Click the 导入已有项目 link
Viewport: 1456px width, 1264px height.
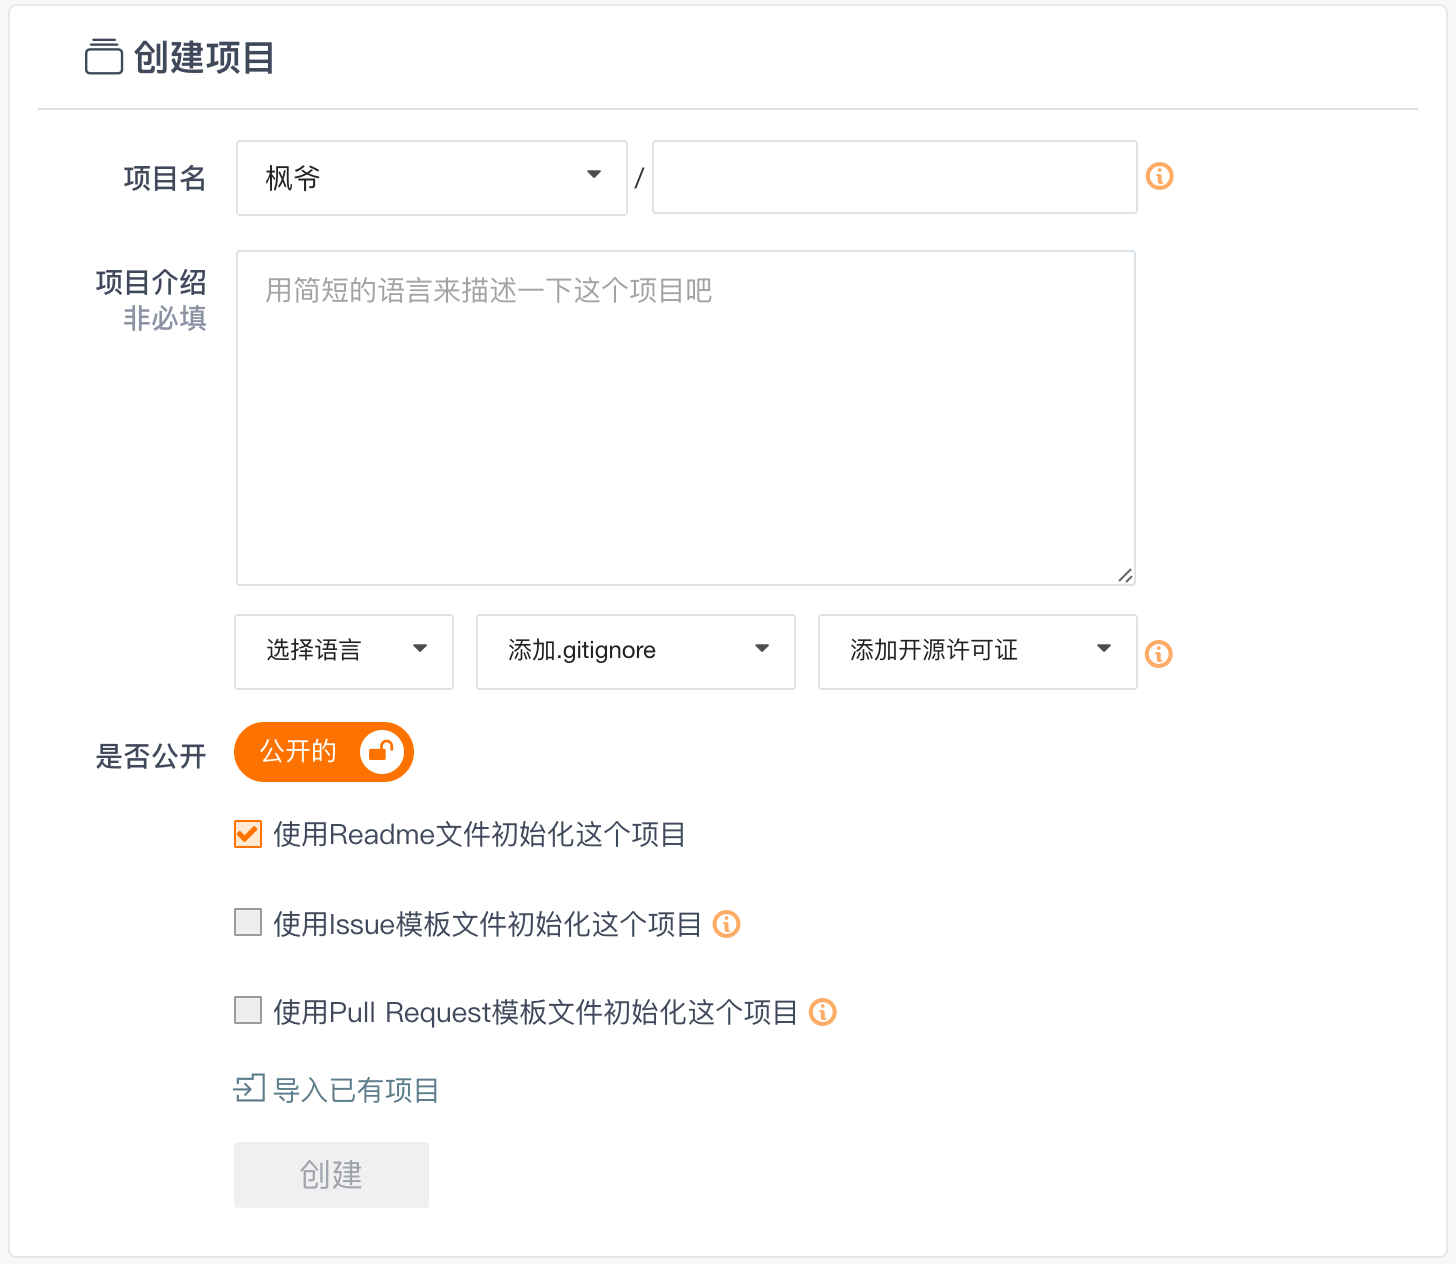(x=356, y=1090)
